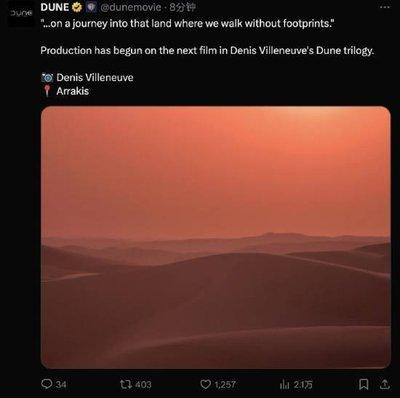The width and height of the screenshot is (400, 398).
Task: Click the "Production has begun" tweet text
Action: (207, 51)
